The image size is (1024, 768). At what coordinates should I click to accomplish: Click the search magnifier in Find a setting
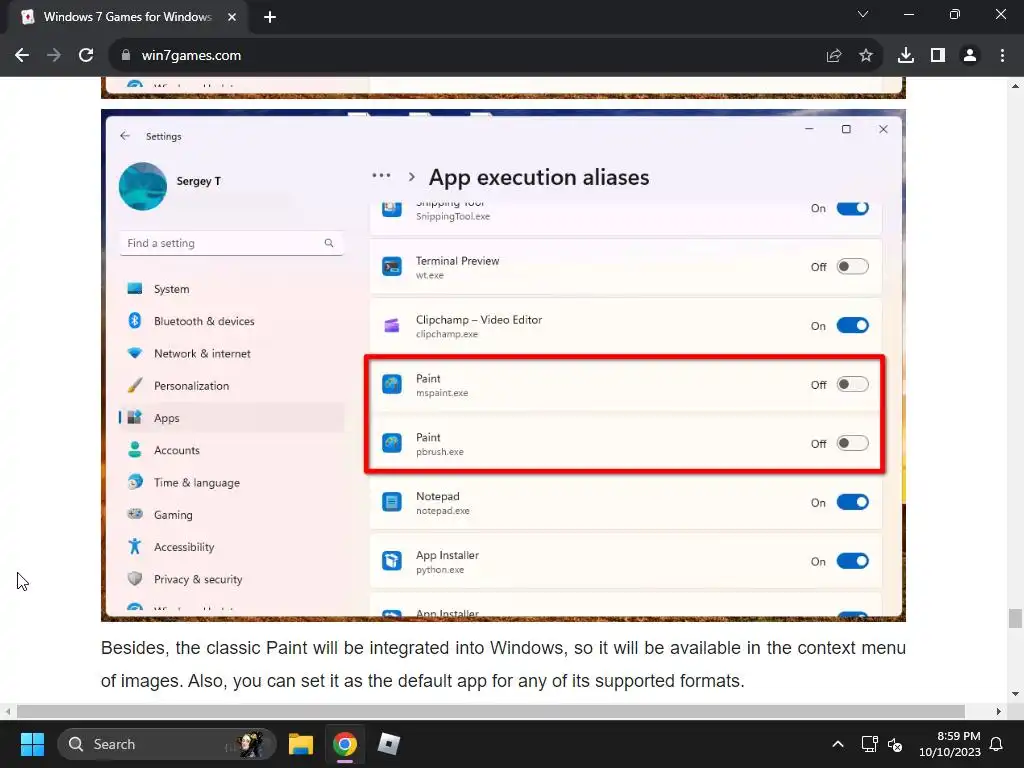pos(328,243)
